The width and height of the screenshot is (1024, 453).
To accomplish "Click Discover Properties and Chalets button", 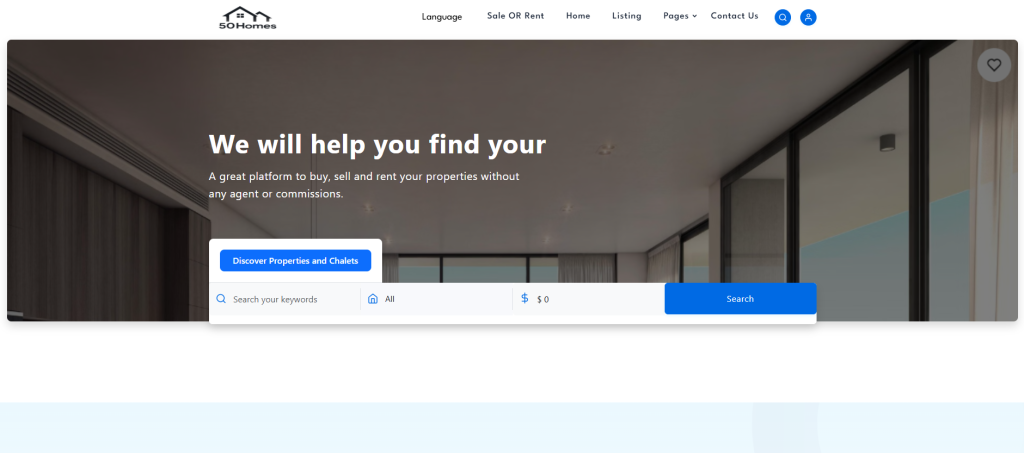I will click(x=295, y=261).
